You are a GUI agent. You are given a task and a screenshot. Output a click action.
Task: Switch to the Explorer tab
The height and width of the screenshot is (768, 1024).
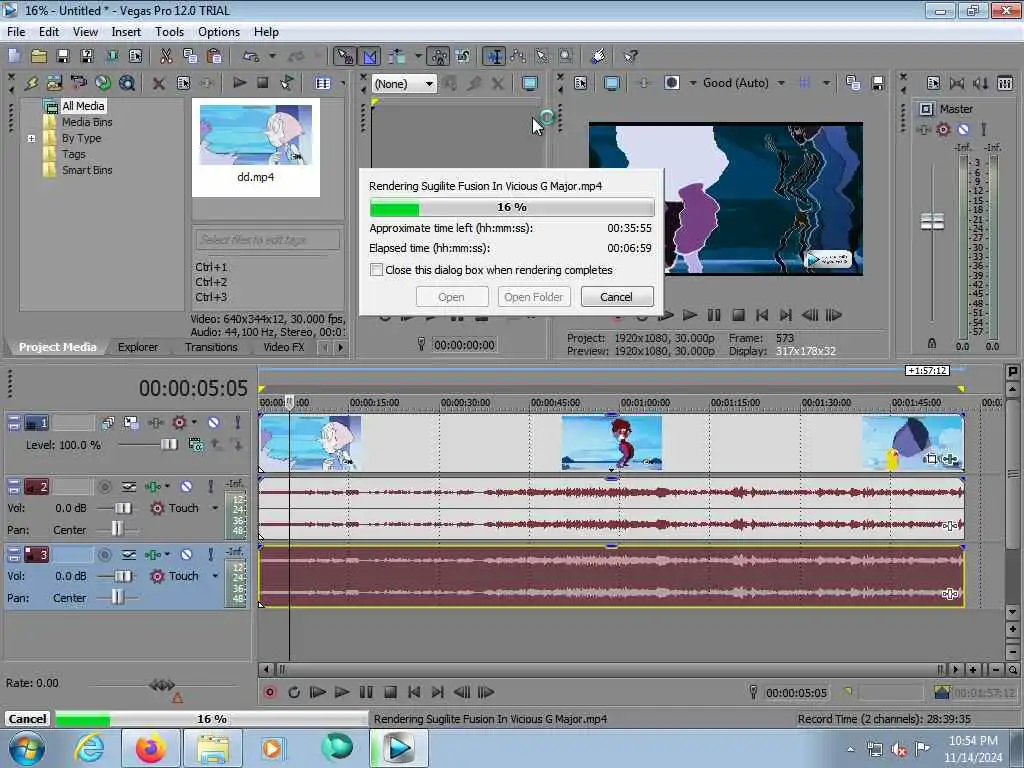(x=138, y=347)
